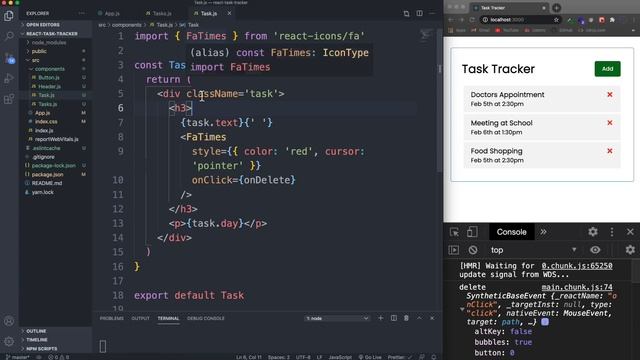The height and width of the screenshot is (360, 640).
Task: Open the Manage gear in activity bar
Action: pyautogui.click(x=9, y=341)
